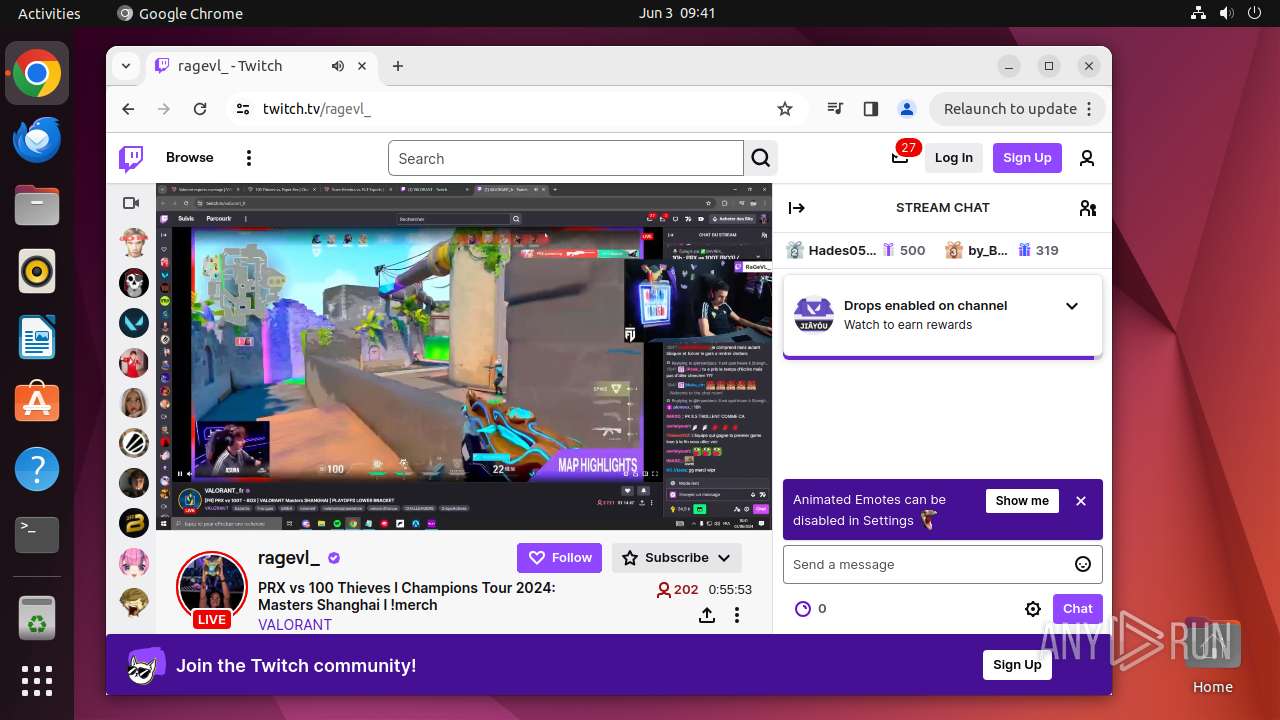
Task: Open the chat community users list
Action: [1088, 208]
